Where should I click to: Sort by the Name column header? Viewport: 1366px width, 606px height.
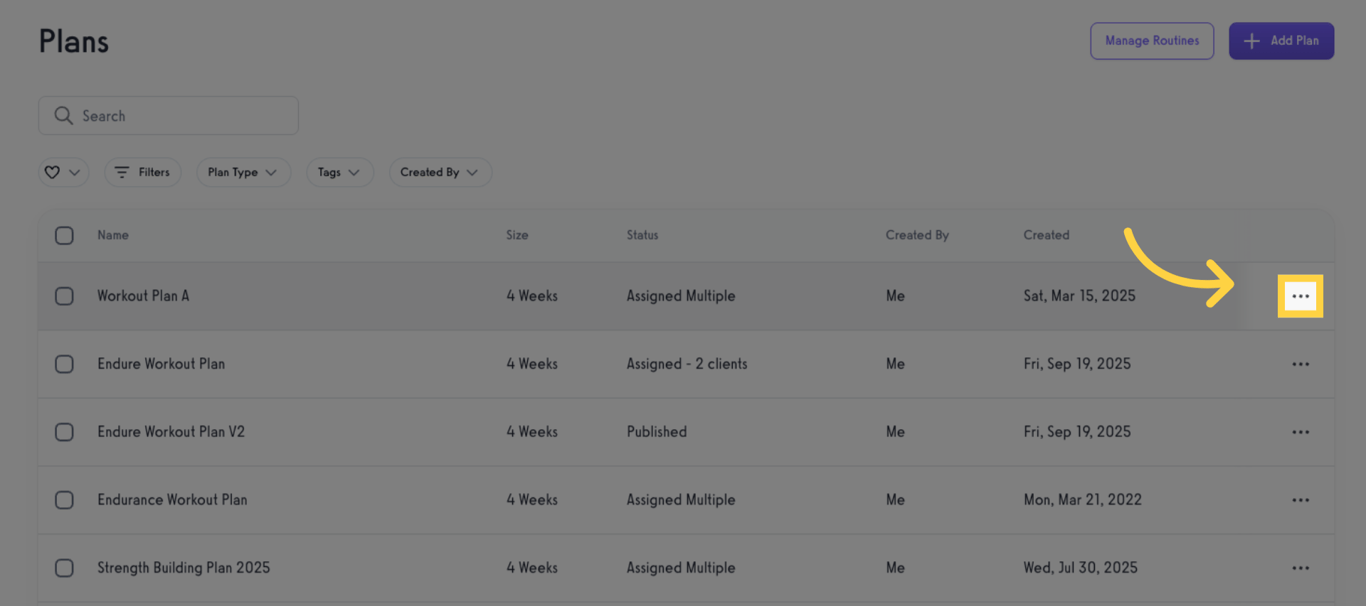click(x=113, y=235)
